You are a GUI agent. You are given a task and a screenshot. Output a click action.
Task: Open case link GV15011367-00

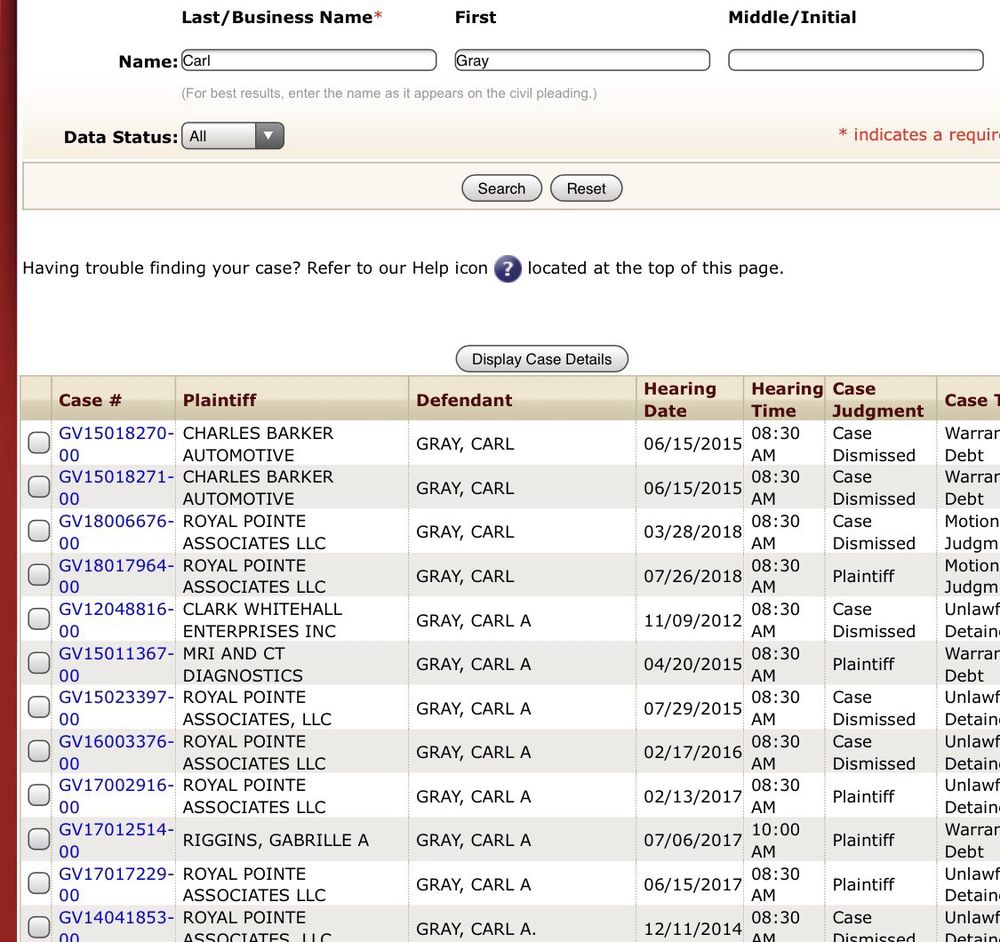(116, 653)
